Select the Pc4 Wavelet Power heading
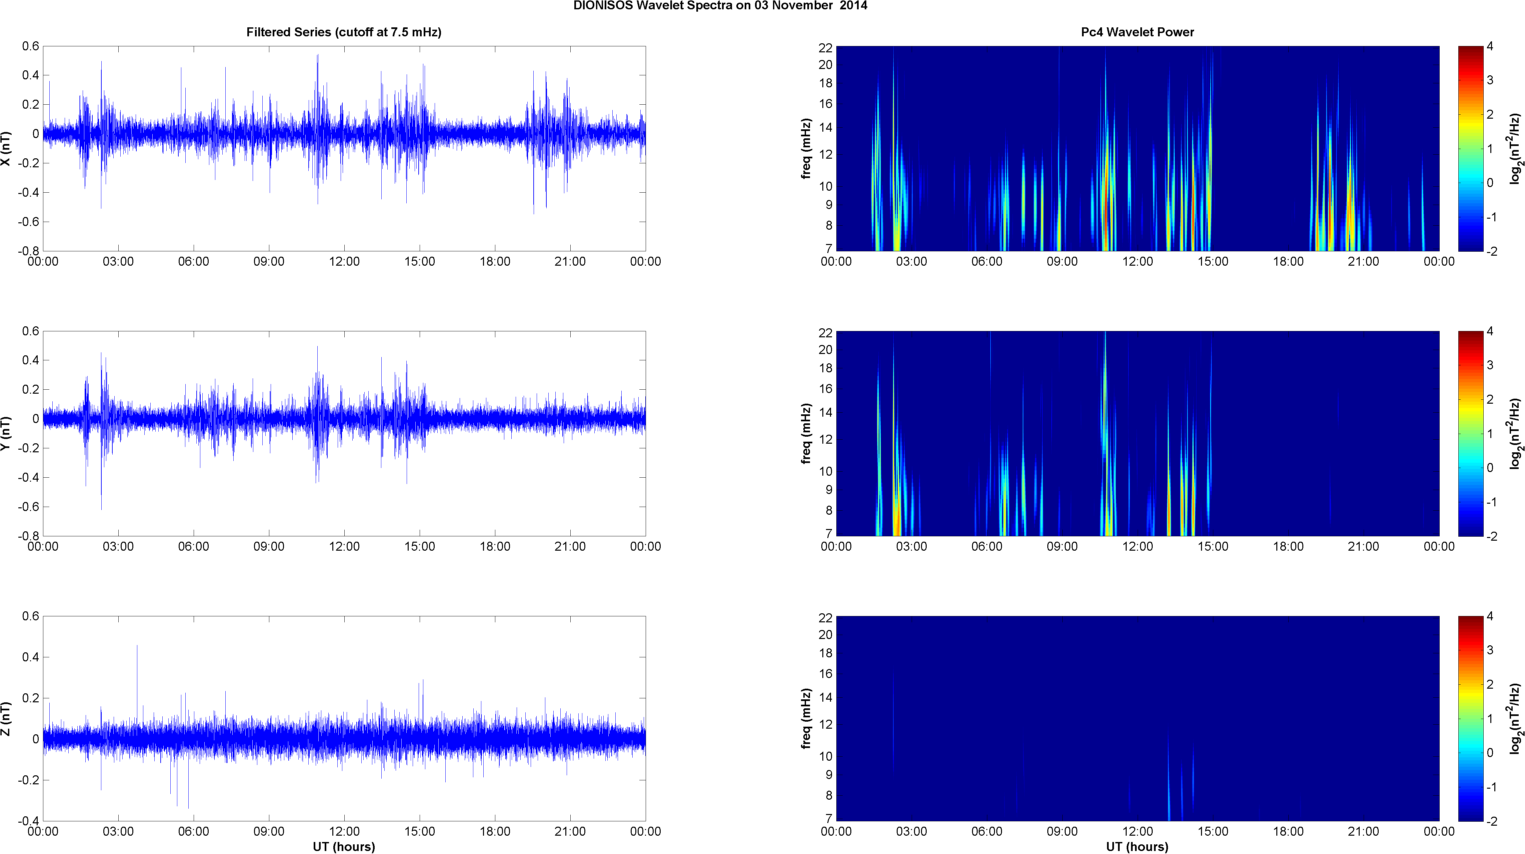Viewport: 1525px width, 854px height. (x=1137, y=32)
